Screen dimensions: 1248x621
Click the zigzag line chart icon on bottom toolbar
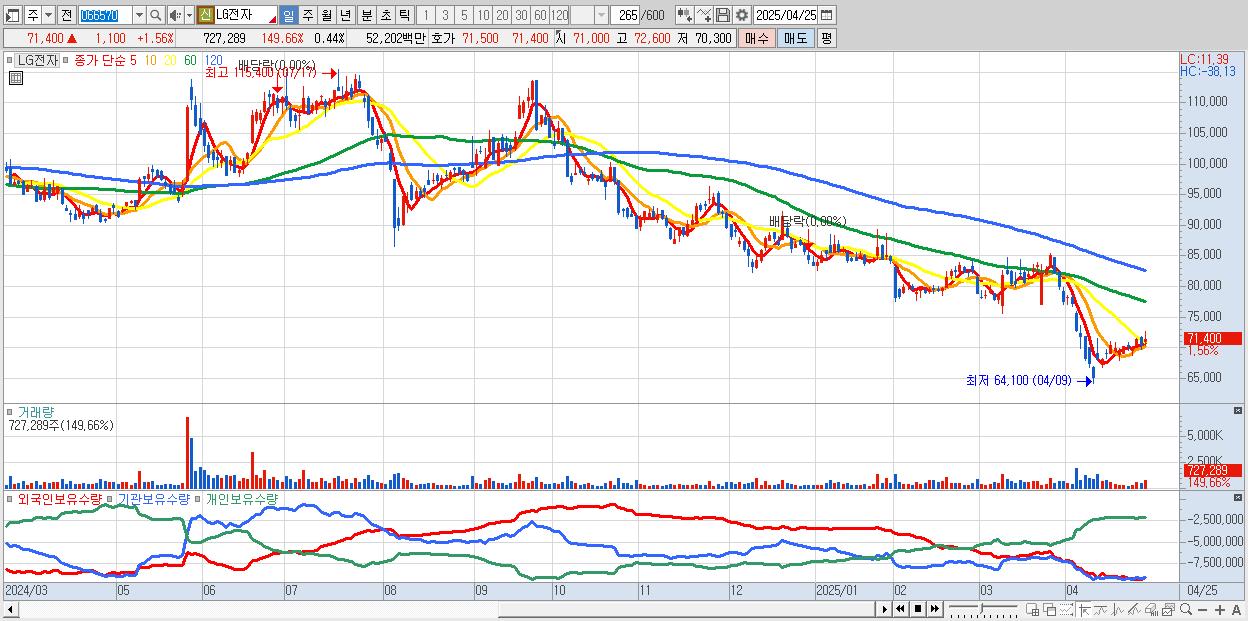point(1118,608)
